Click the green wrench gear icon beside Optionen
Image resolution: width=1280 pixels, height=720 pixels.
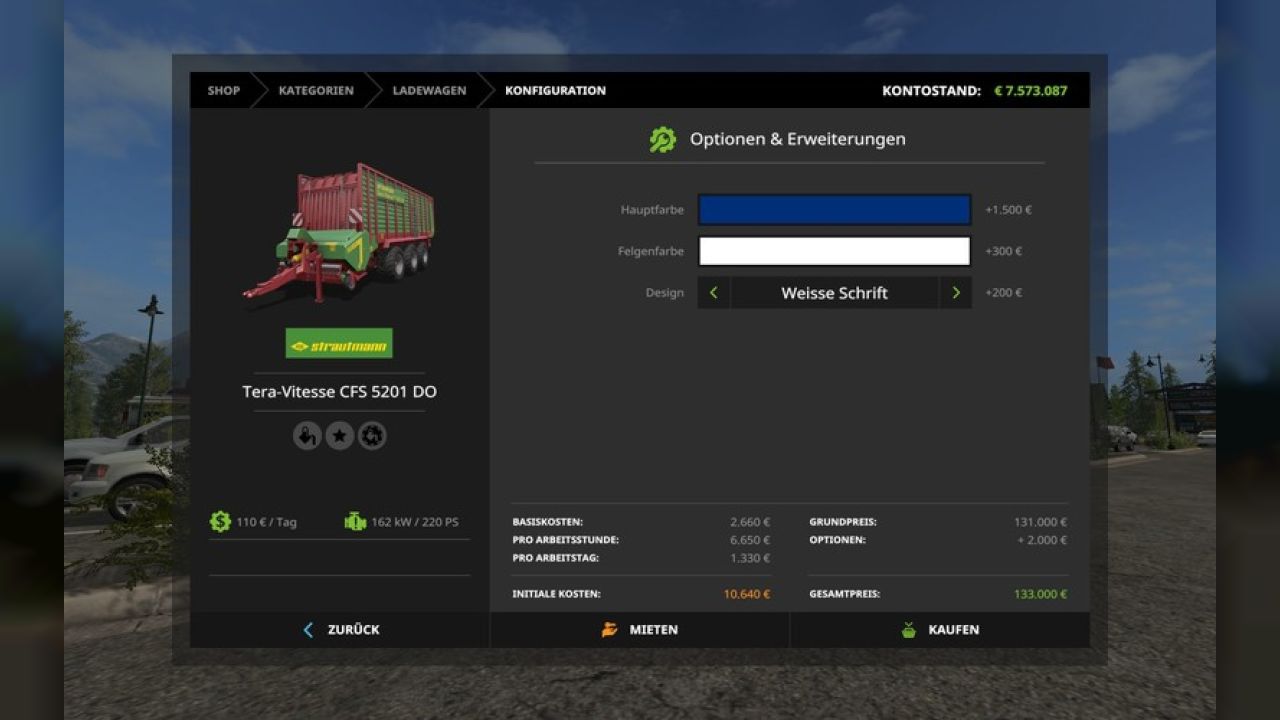coord(662,140)
